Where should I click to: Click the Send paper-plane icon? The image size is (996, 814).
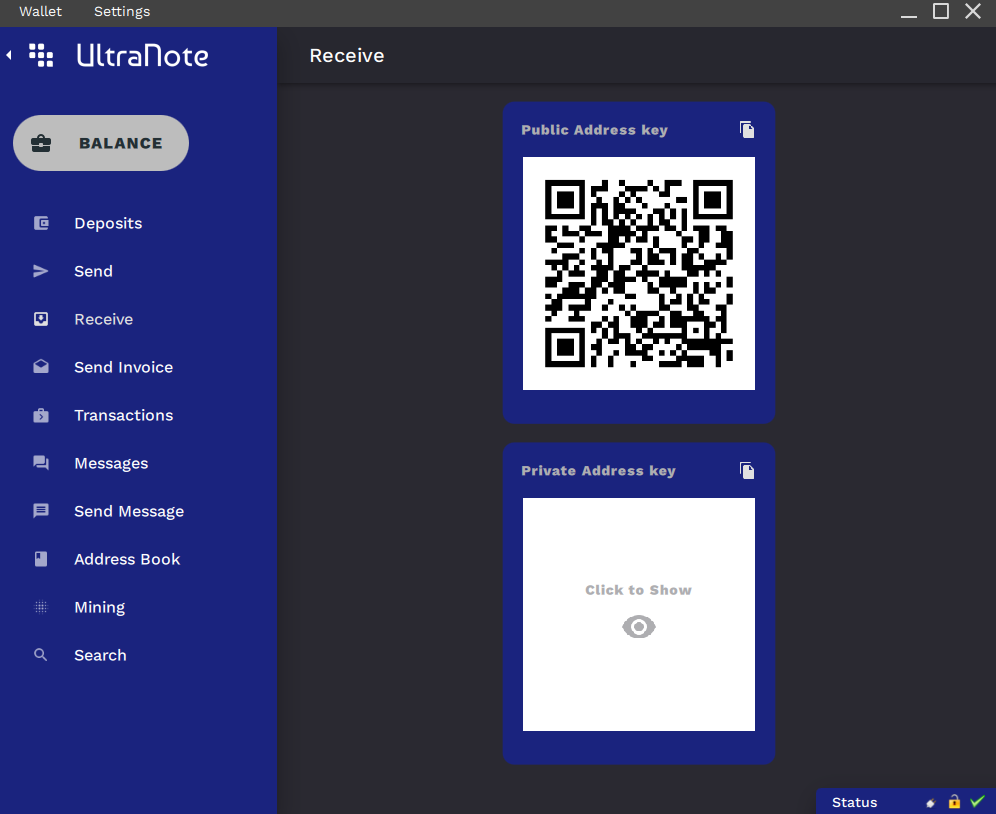tap(41, 271)
